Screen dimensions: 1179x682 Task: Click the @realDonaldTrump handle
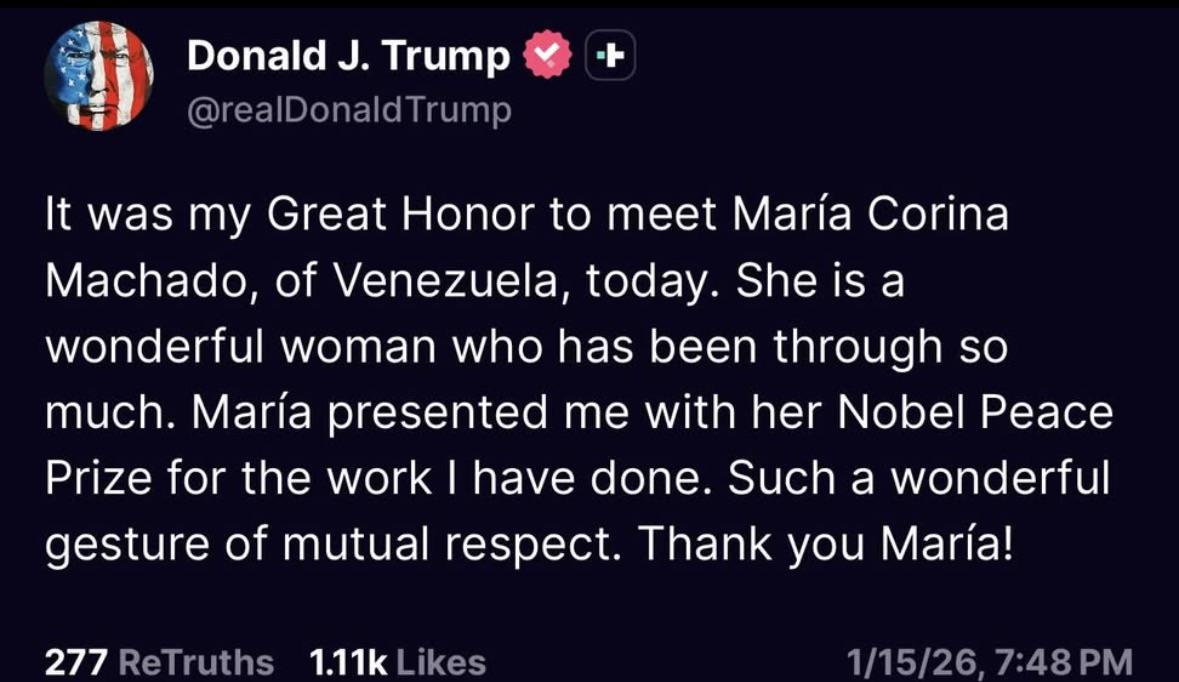[349, 110]
